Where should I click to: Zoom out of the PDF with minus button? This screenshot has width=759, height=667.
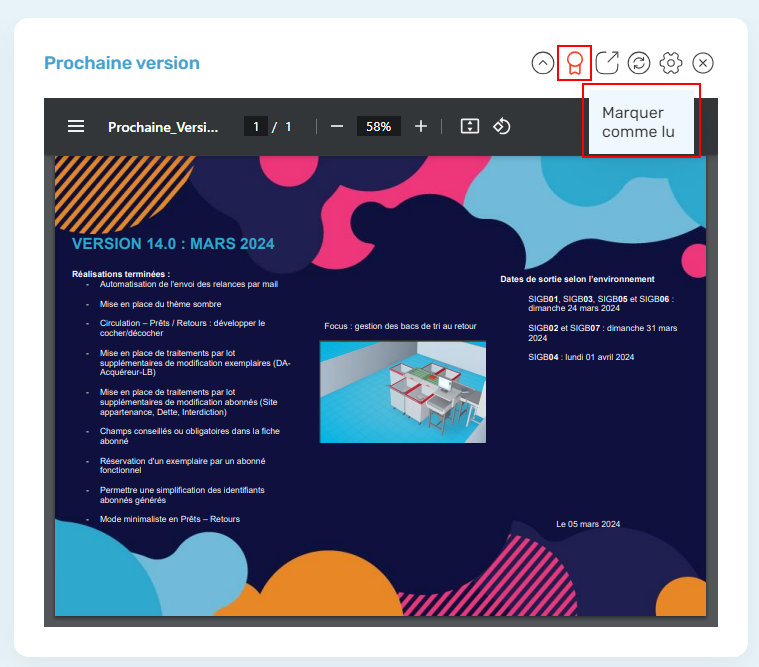click(x=337, y=126)
